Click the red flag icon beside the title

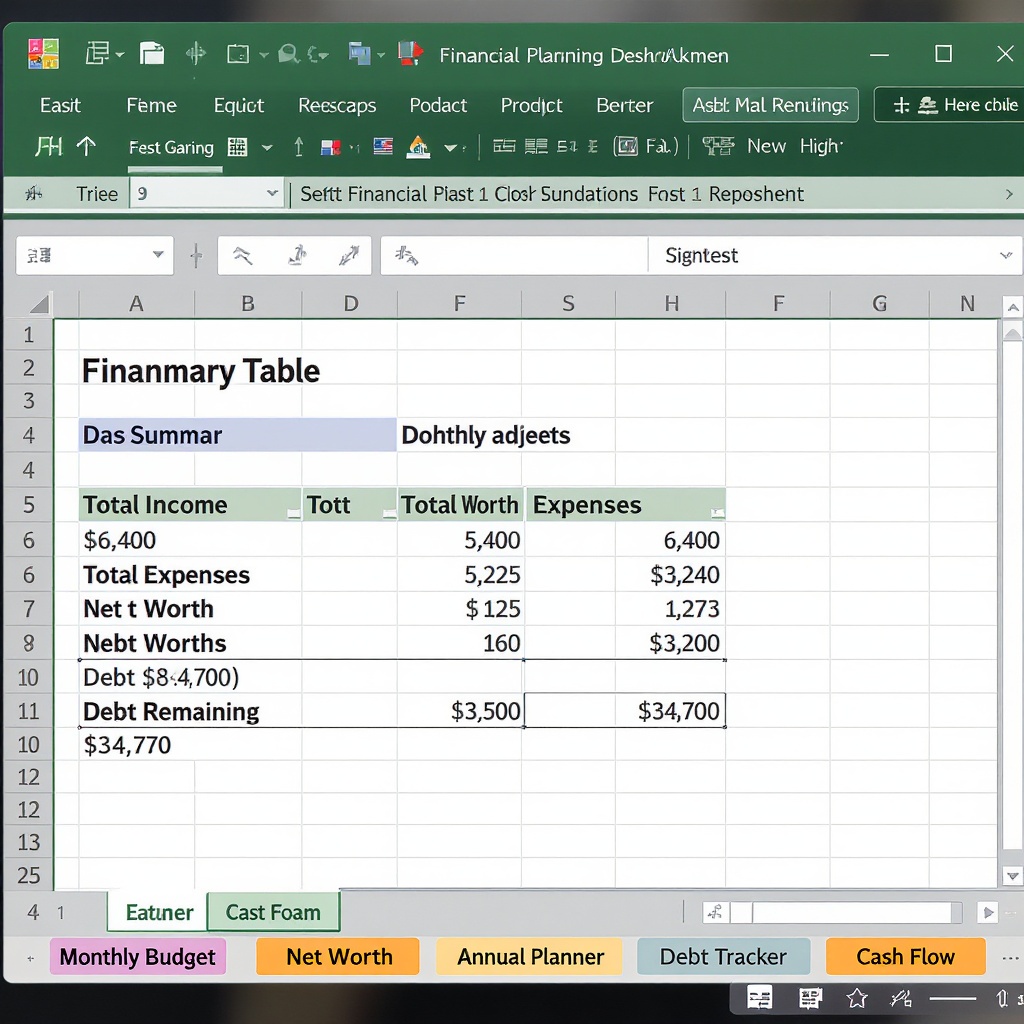coord(411,54)
